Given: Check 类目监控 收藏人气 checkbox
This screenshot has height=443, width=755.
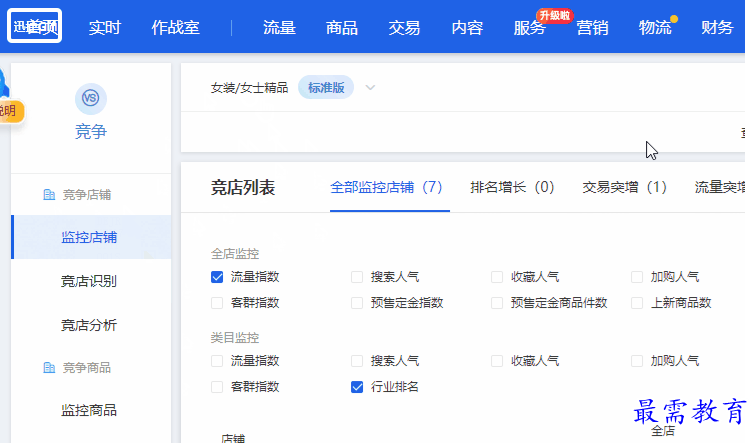Looking at the screenshot, I should click(497, 361).
